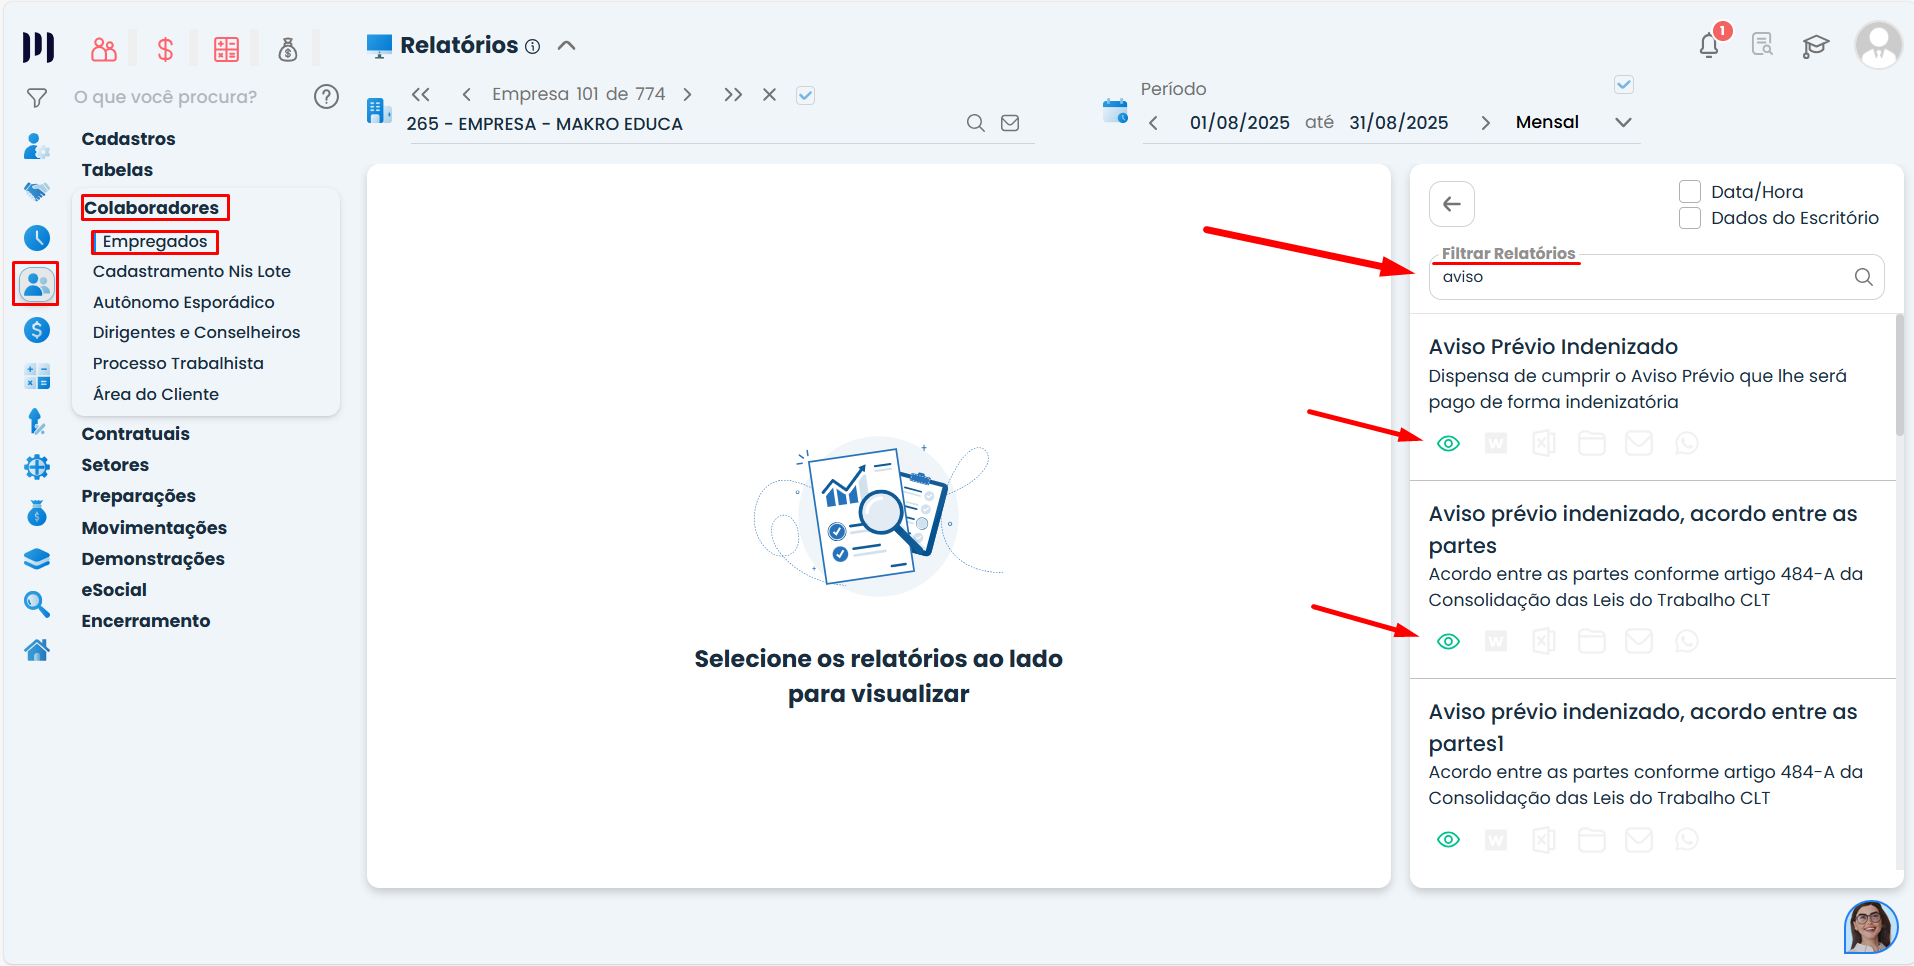The height and width of the screenshot is (966, 1914).
Task: Click the search icon beside company name
Action: point(976,123)
